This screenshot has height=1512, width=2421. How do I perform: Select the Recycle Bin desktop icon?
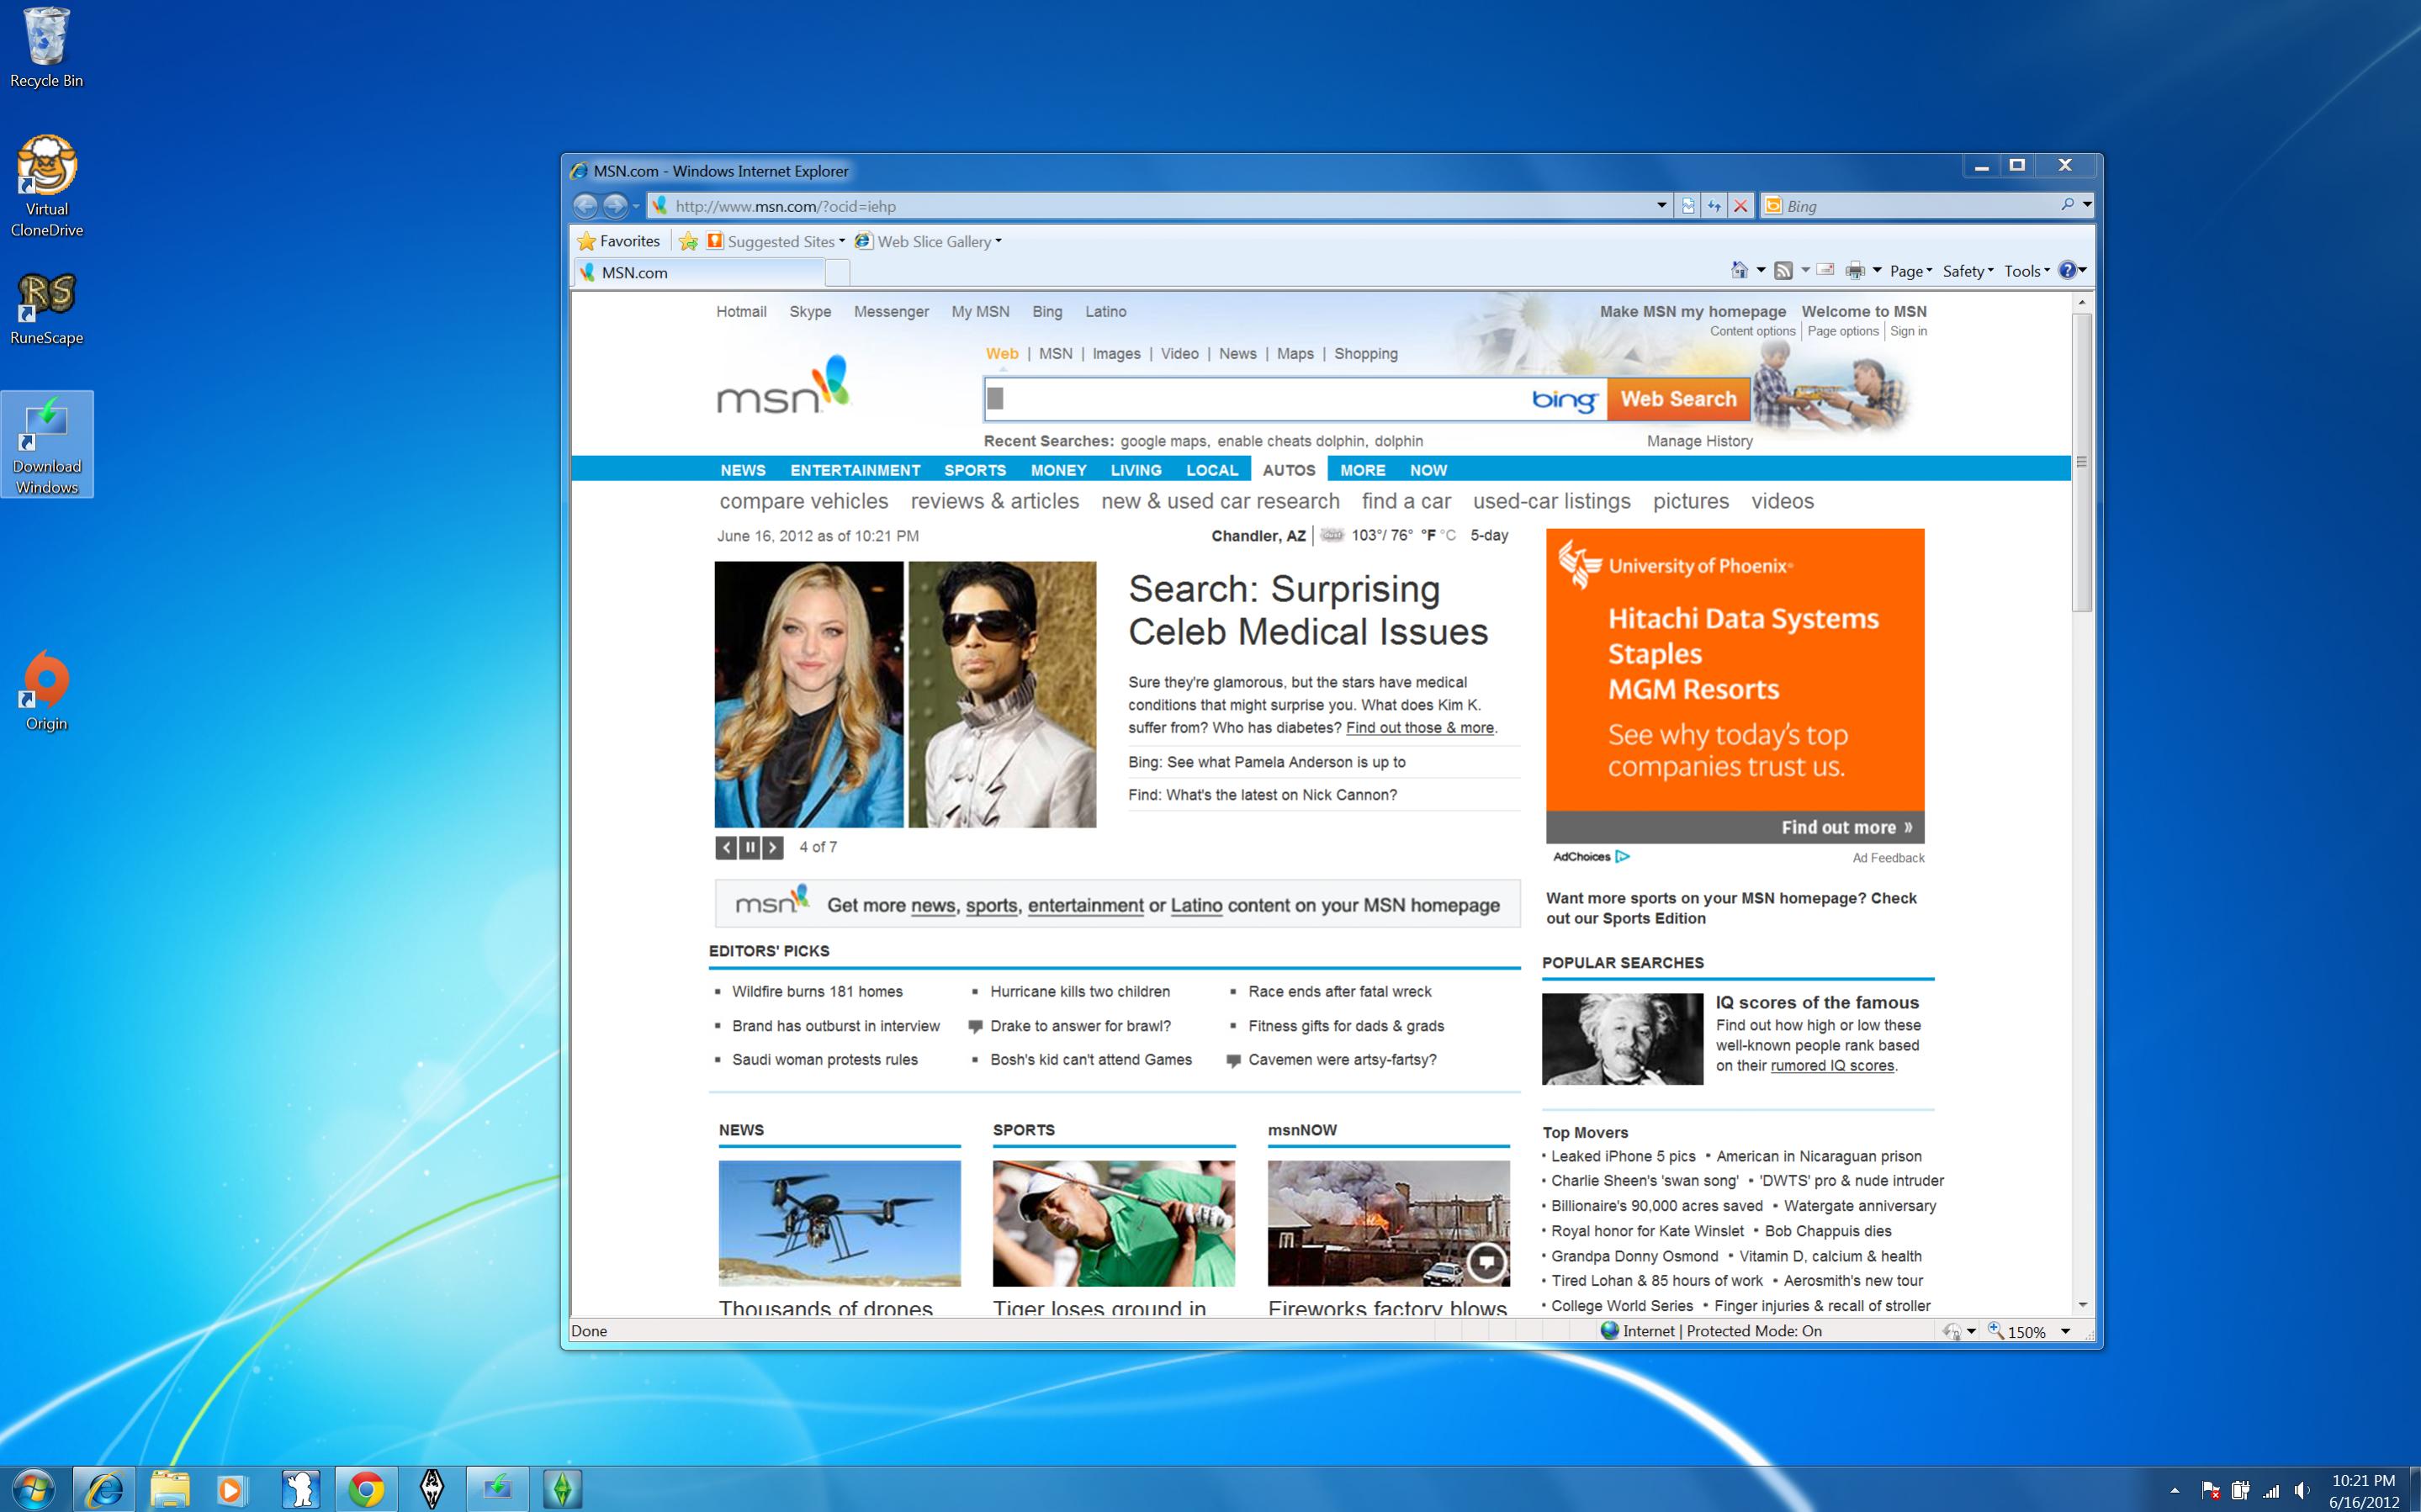click(x=46, y=47)
